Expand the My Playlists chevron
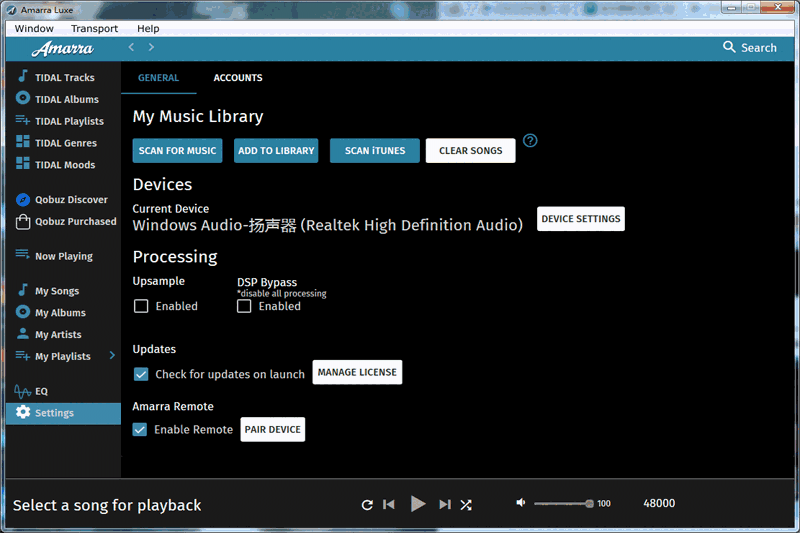The image size is (800, 533). [112, 356]
